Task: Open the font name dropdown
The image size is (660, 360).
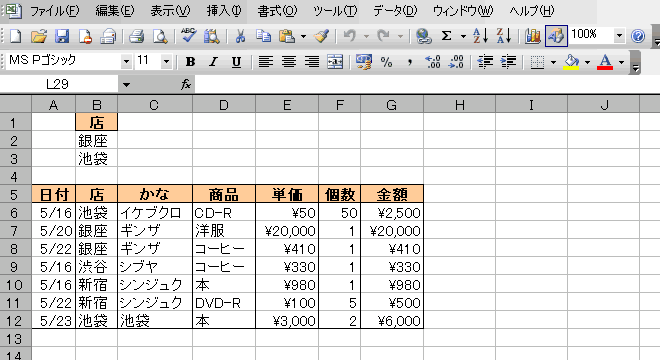Action: [x=126, y=62]
